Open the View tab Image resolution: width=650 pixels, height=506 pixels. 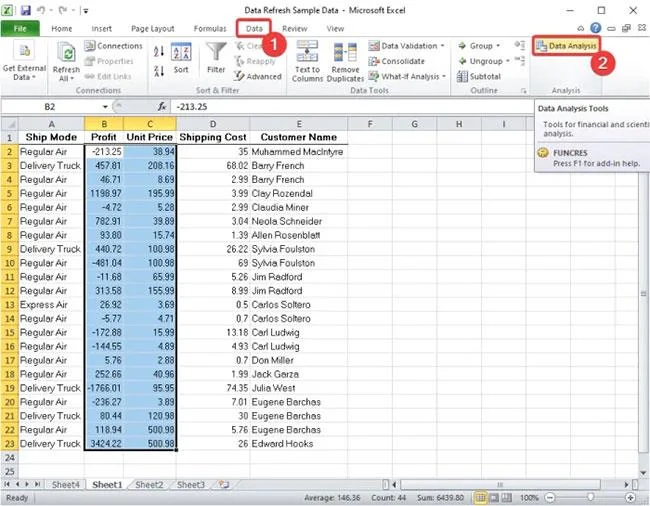335,29
